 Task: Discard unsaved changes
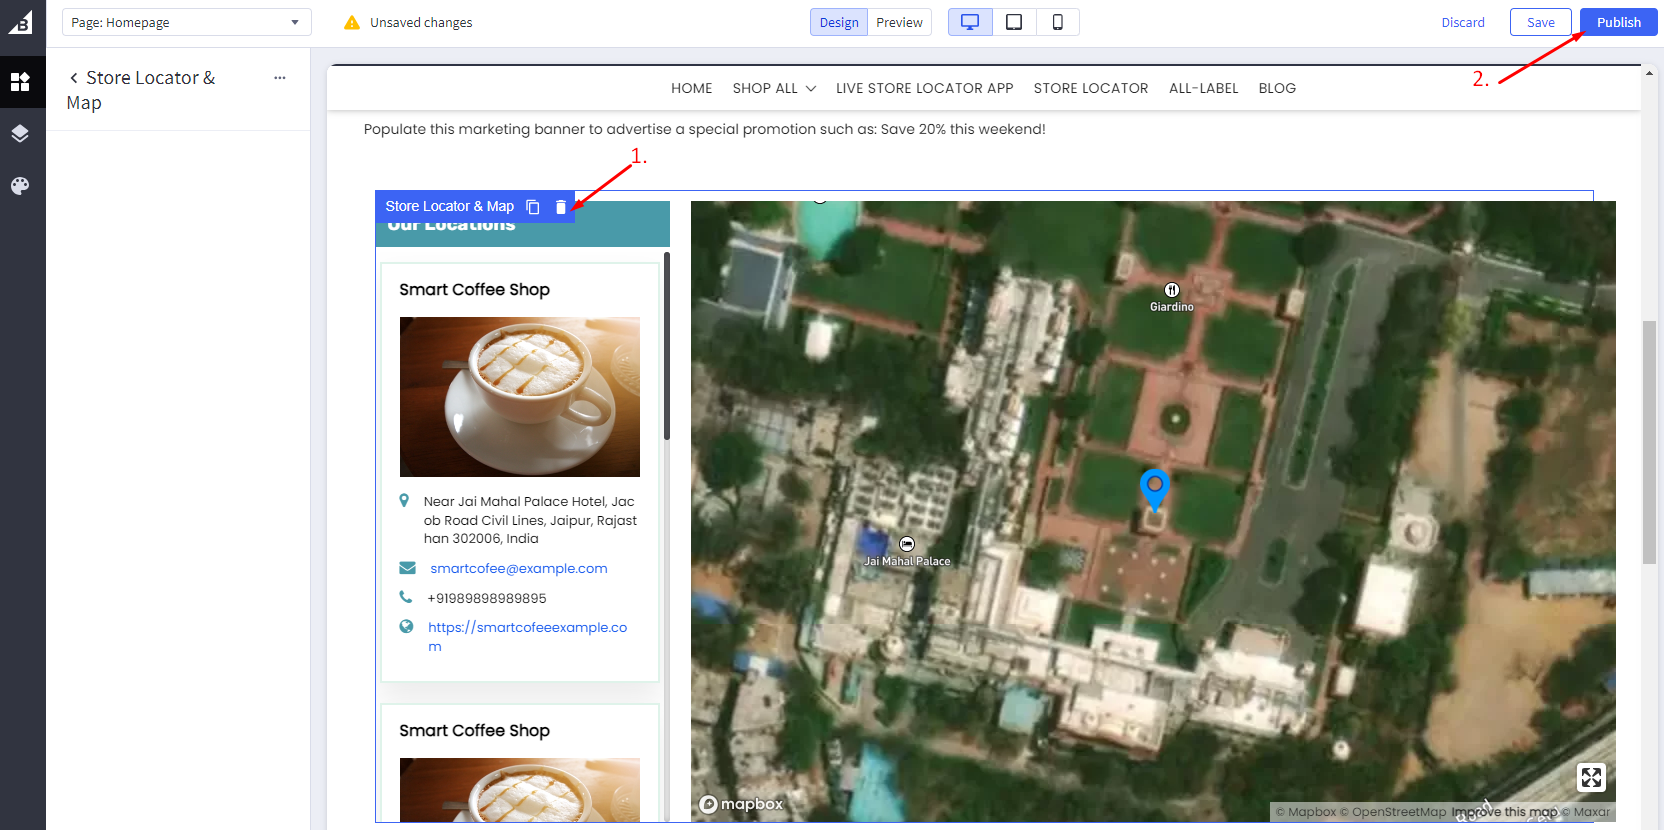[x=1463, y=22]
